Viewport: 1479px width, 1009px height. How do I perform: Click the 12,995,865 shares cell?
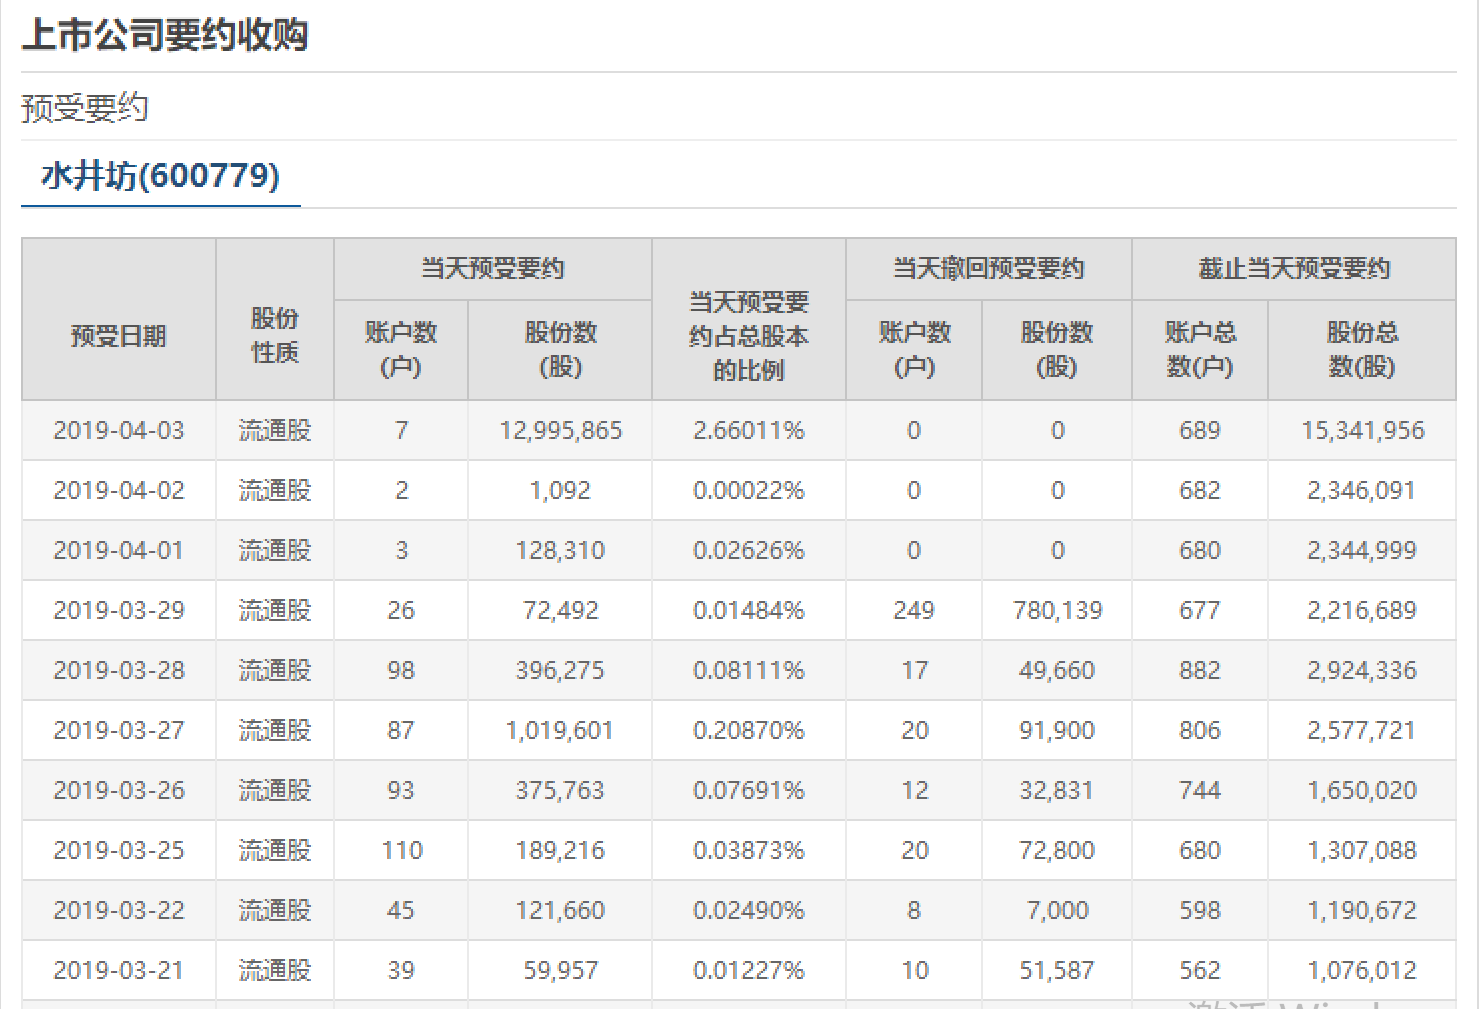point(560,431)
